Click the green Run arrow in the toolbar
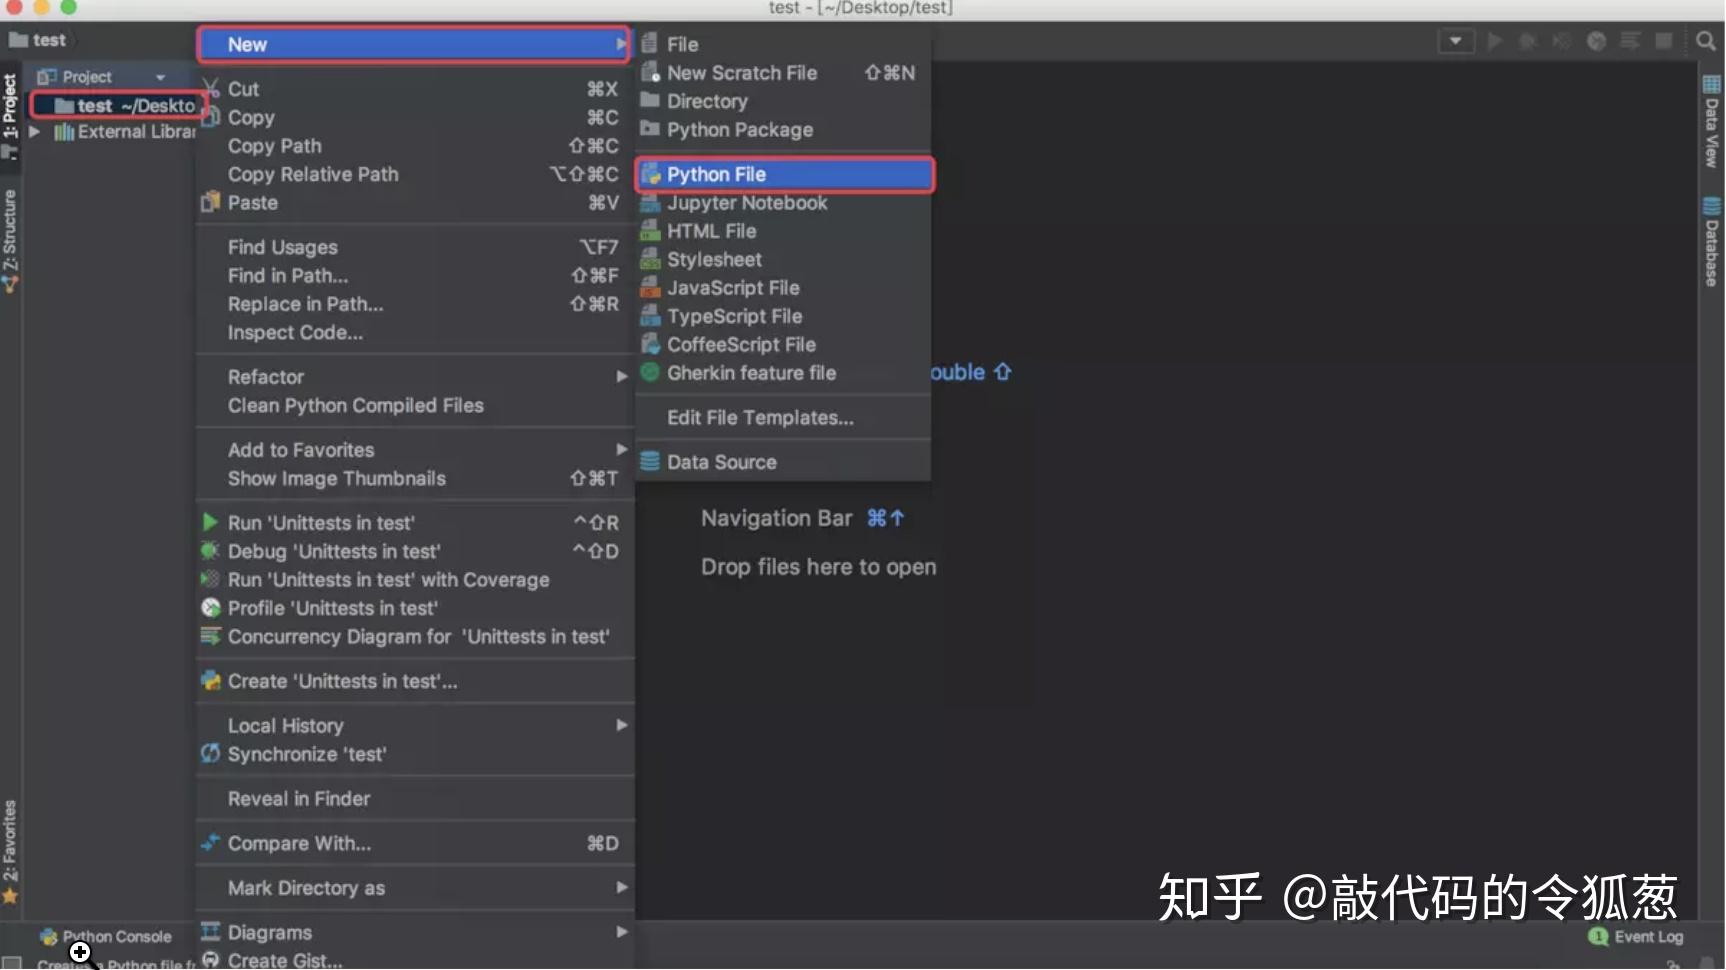Image resolution: width=1726 pixels, height=970 pixels. point(1494,41)
